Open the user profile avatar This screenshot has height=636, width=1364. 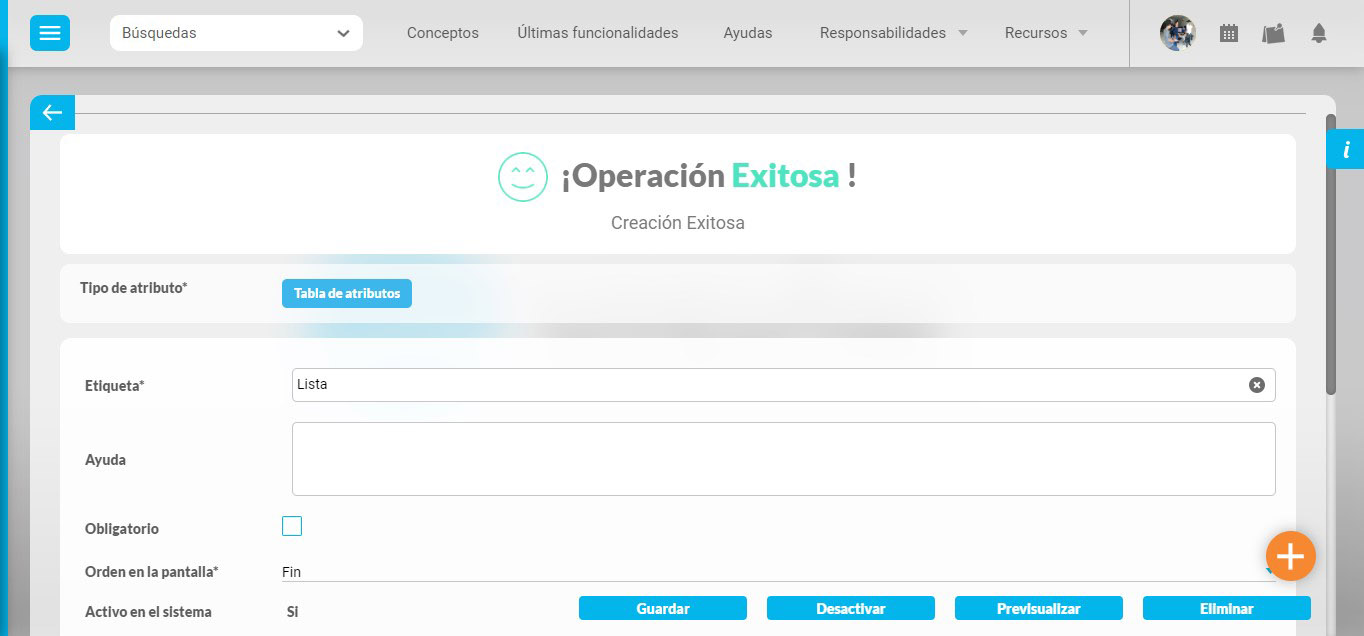(x=1177, y=33)
